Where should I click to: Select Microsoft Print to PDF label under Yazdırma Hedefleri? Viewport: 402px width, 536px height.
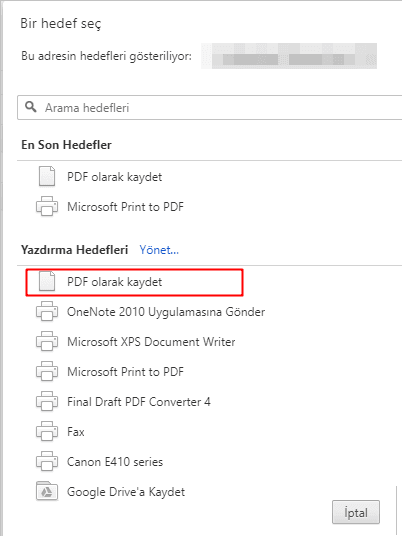pos(125,372)
